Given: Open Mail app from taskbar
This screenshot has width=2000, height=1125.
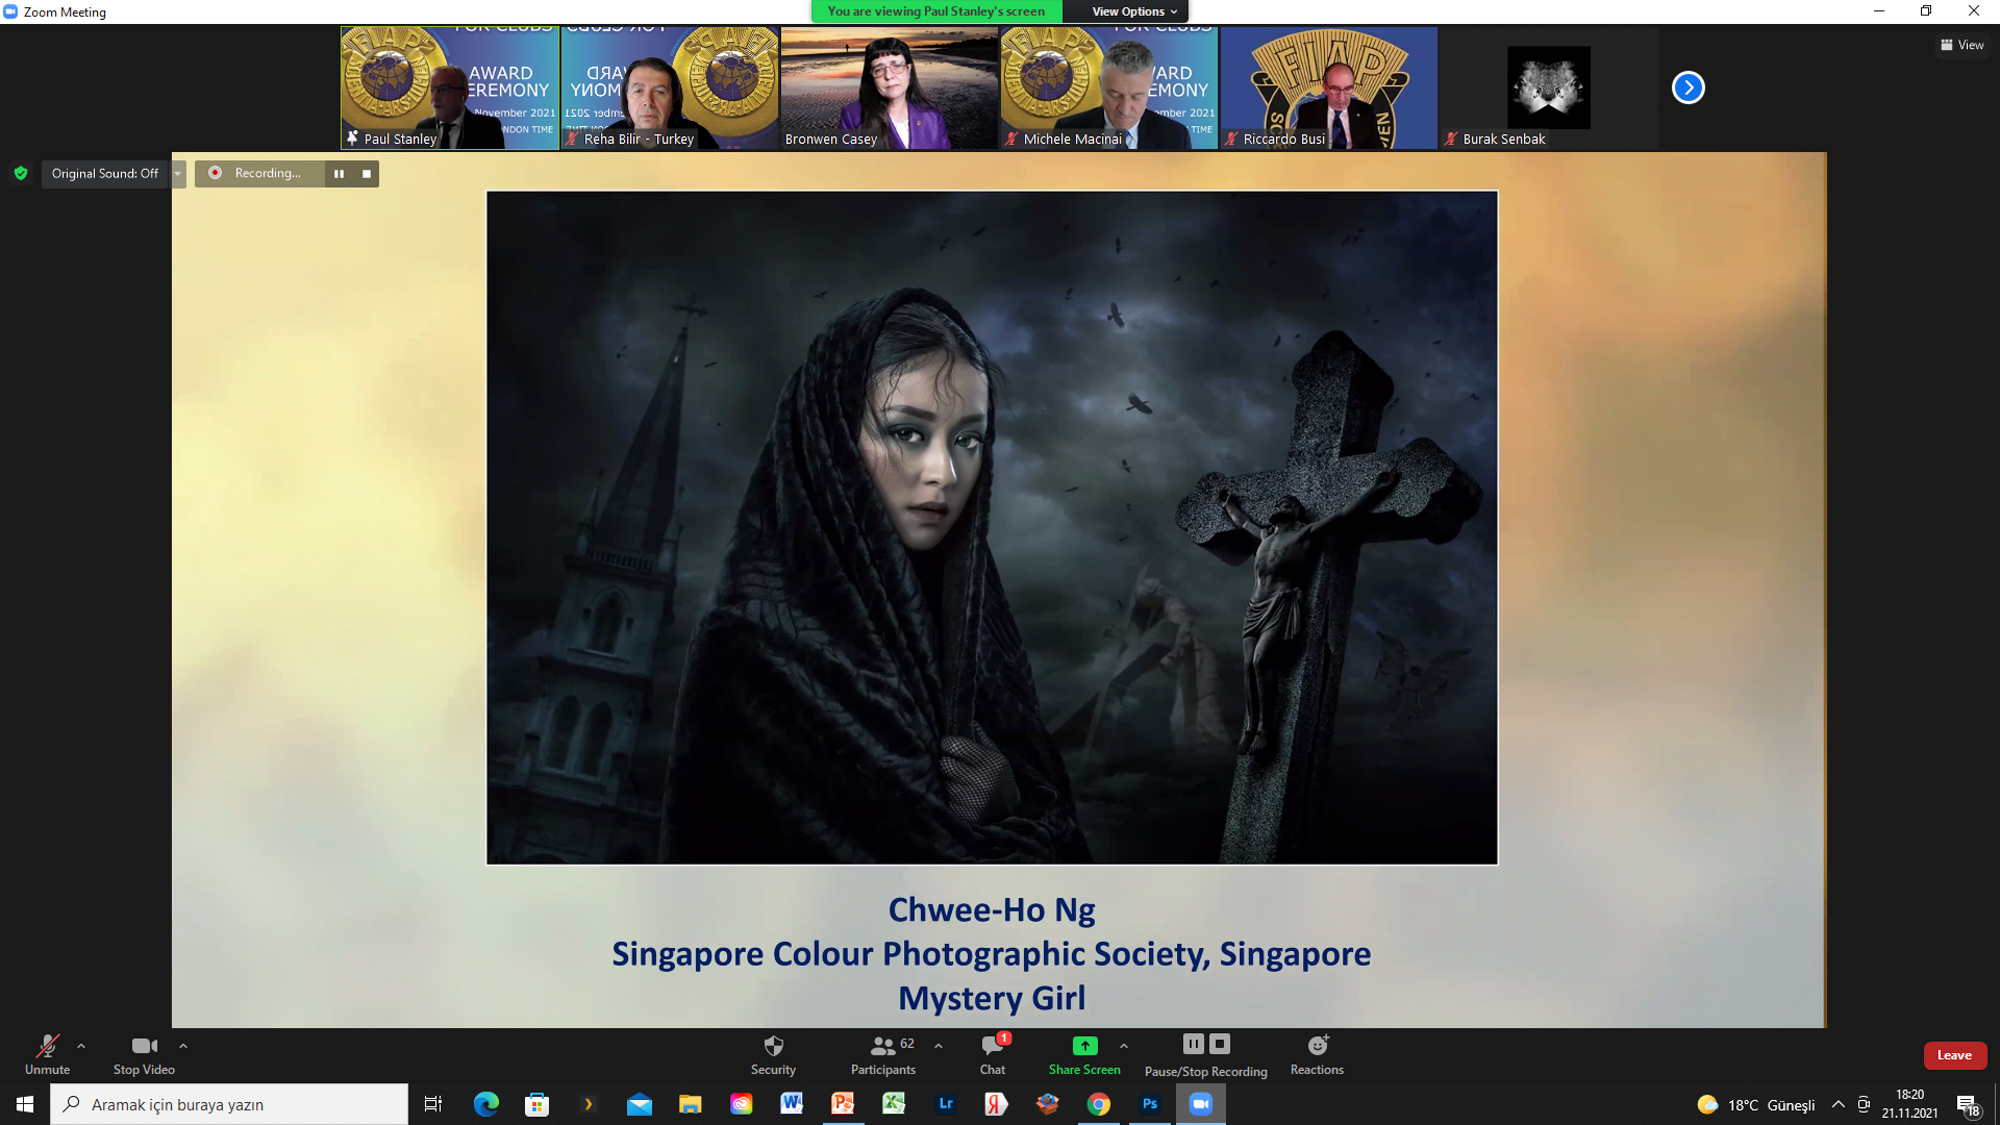Looking at the screenshot, I should tap(639, 1104).
